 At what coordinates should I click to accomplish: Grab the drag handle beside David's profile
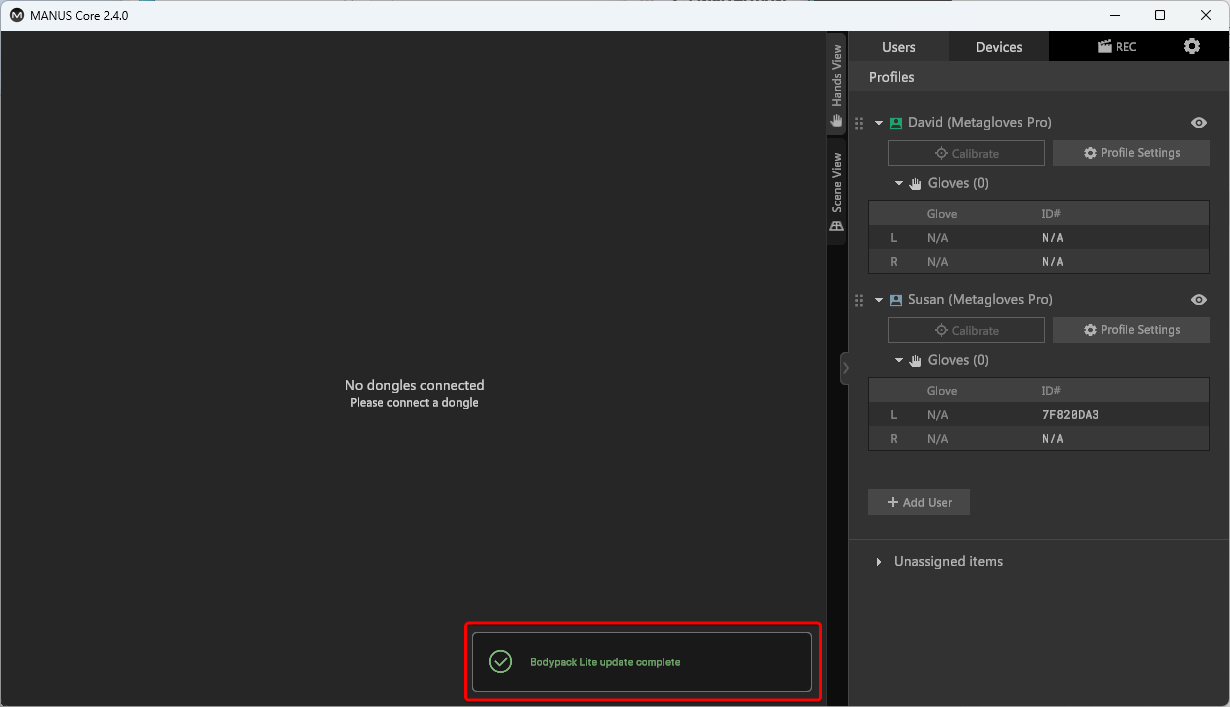859,123
